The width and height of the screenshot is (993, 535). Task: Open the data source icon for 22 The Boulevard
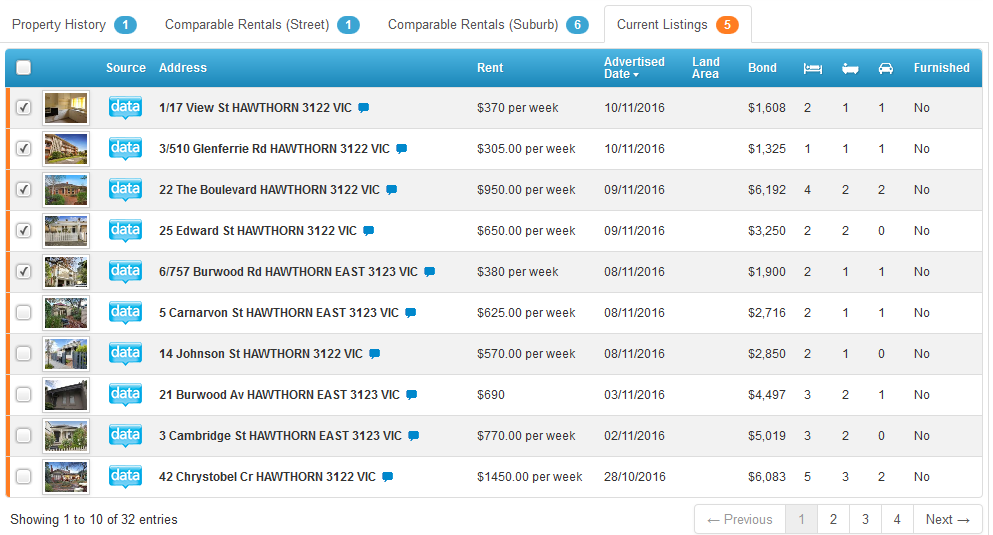[x=125, y=189]
